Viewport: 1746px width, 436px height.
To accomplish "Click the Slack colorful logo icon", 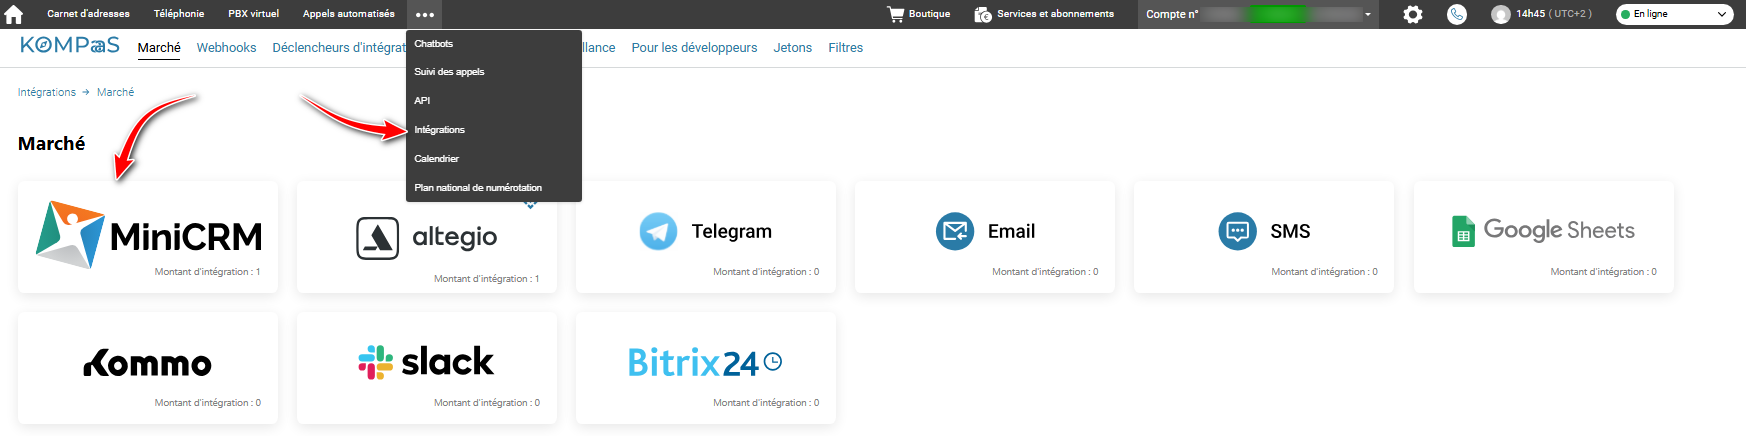I will point(376,362).
